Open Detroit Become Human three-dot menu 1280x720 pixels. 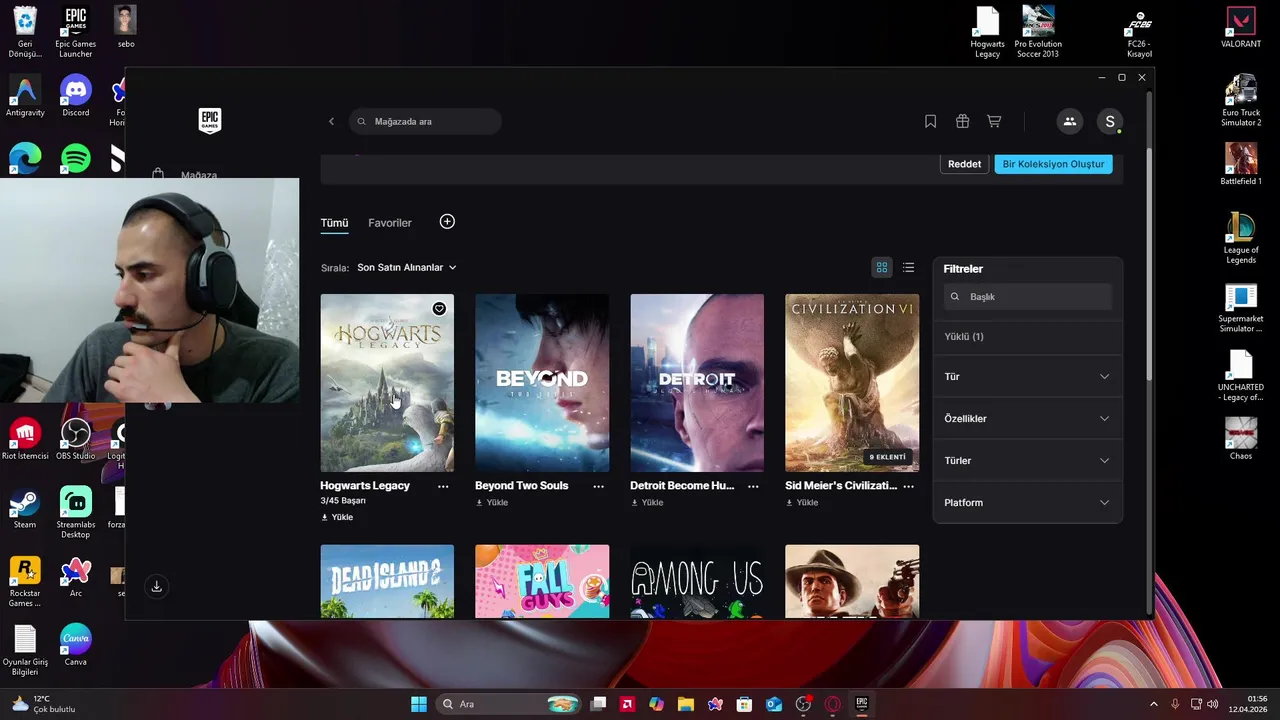pyautogui.click(x=753, y=486)
